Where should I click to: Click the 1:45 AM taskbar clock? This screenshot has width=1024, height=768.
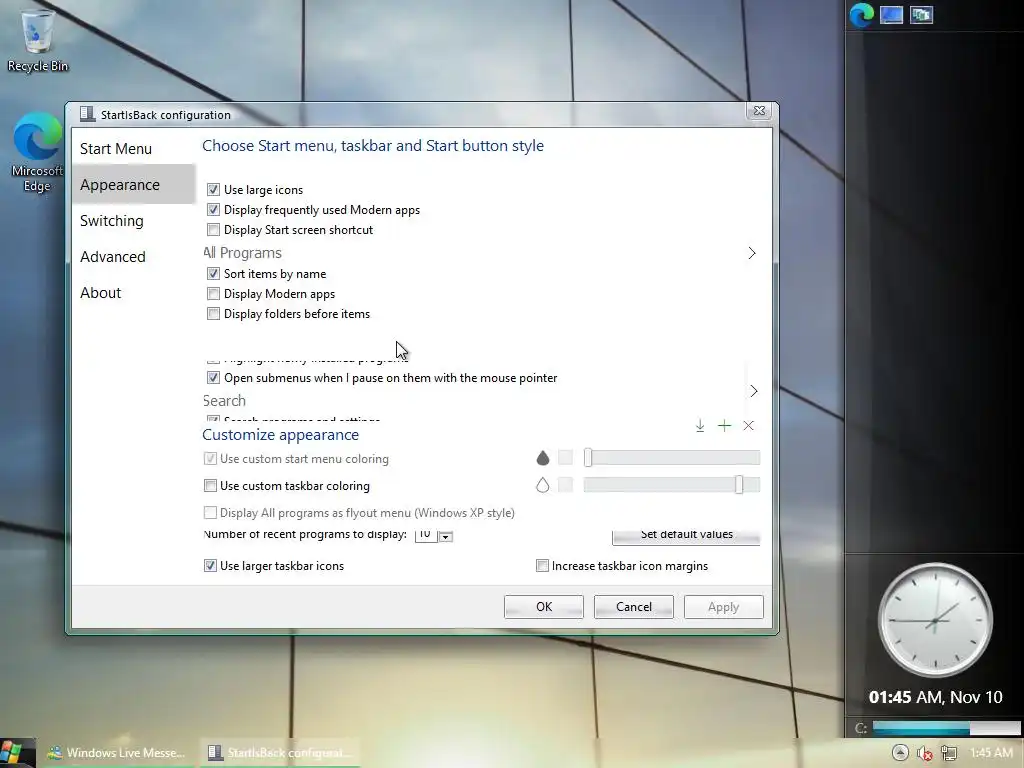pos(991,753)
